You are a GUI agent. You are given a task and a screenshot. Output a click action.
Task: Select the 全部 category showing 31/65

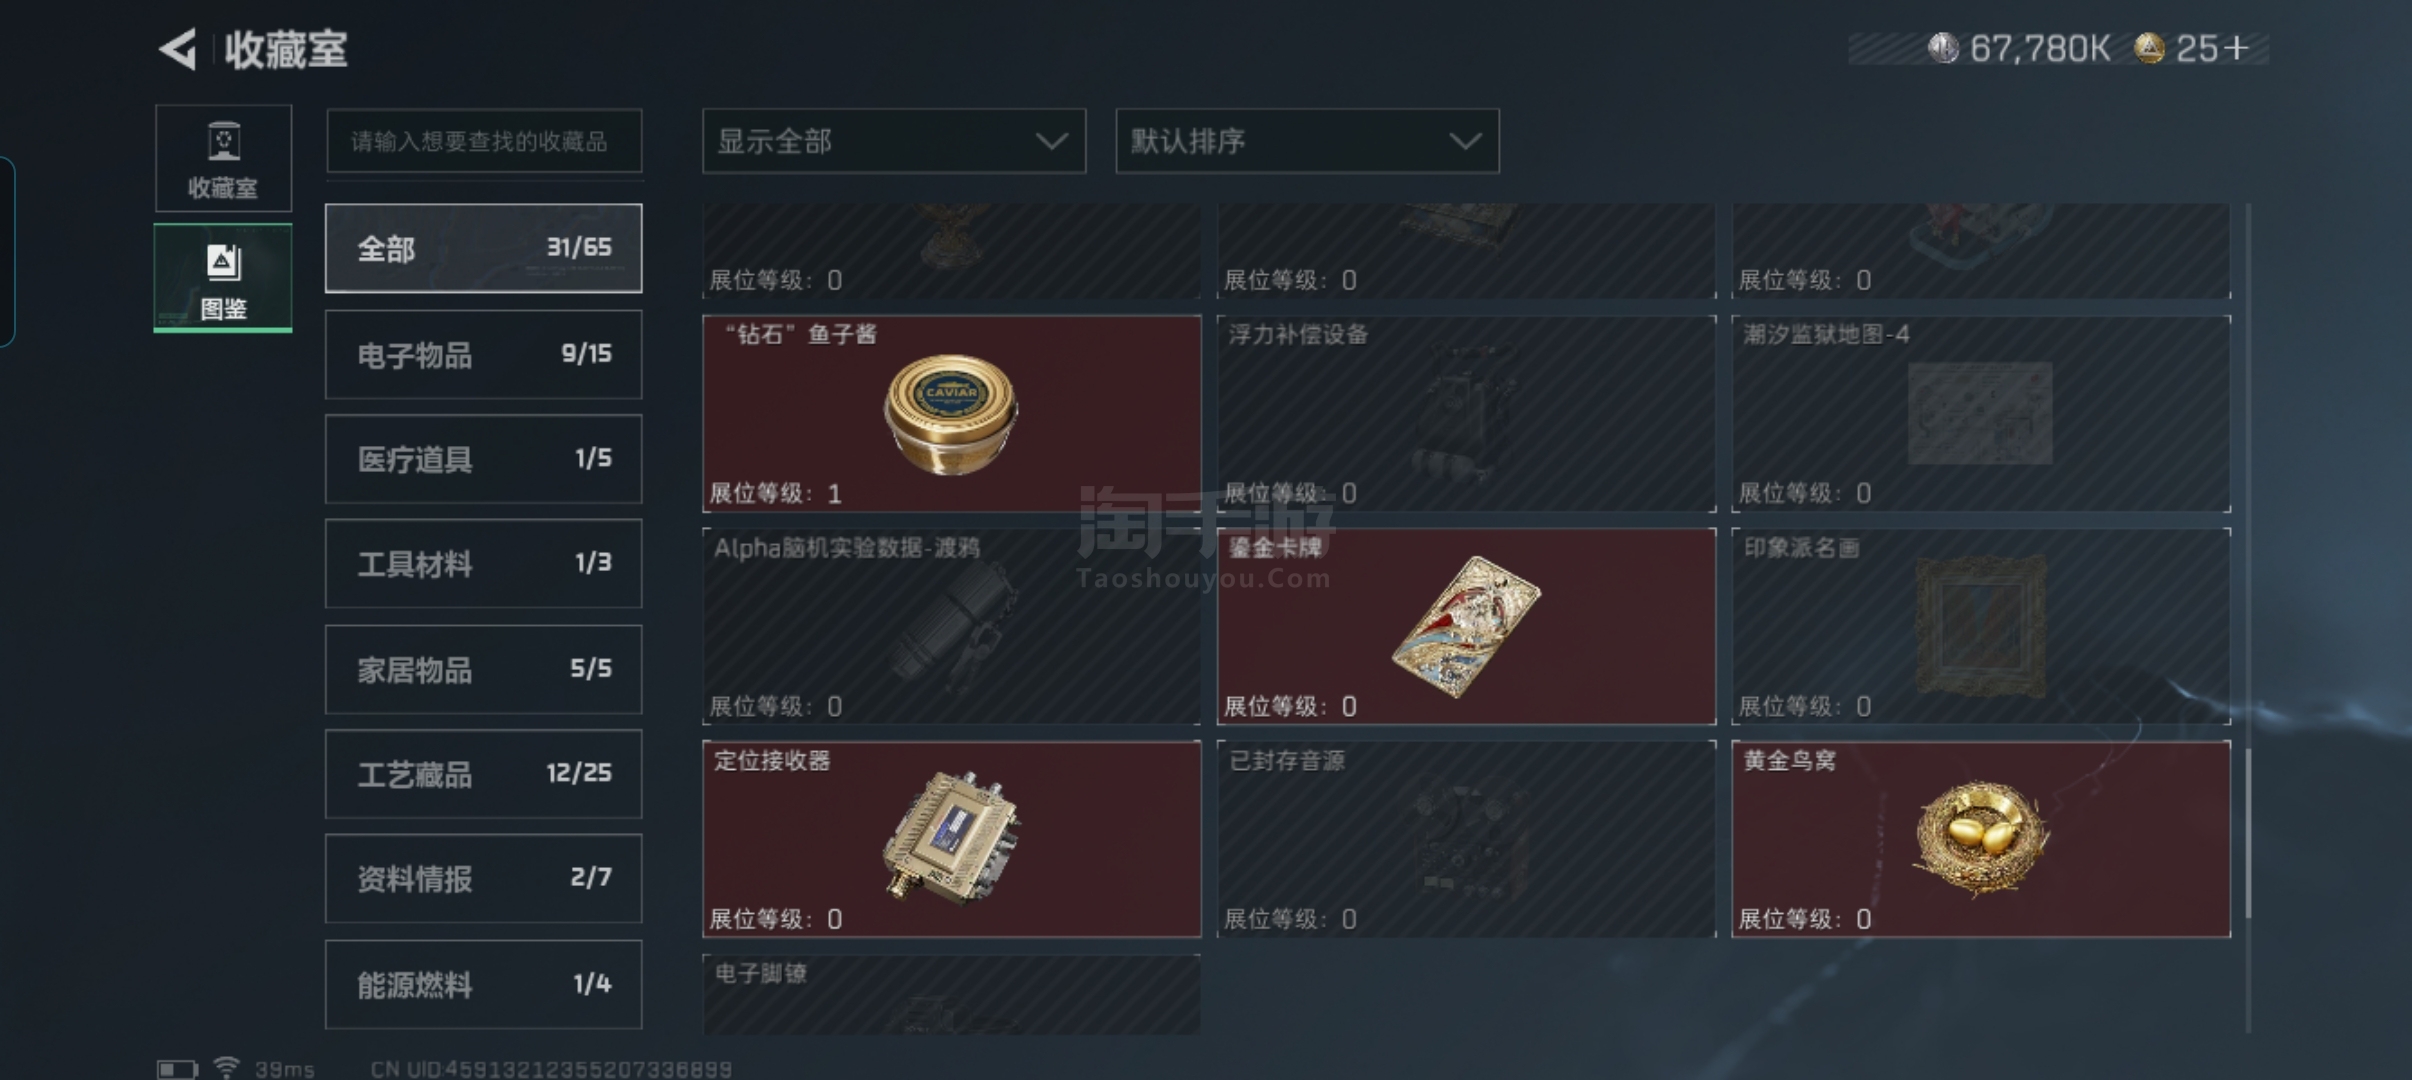483,248
